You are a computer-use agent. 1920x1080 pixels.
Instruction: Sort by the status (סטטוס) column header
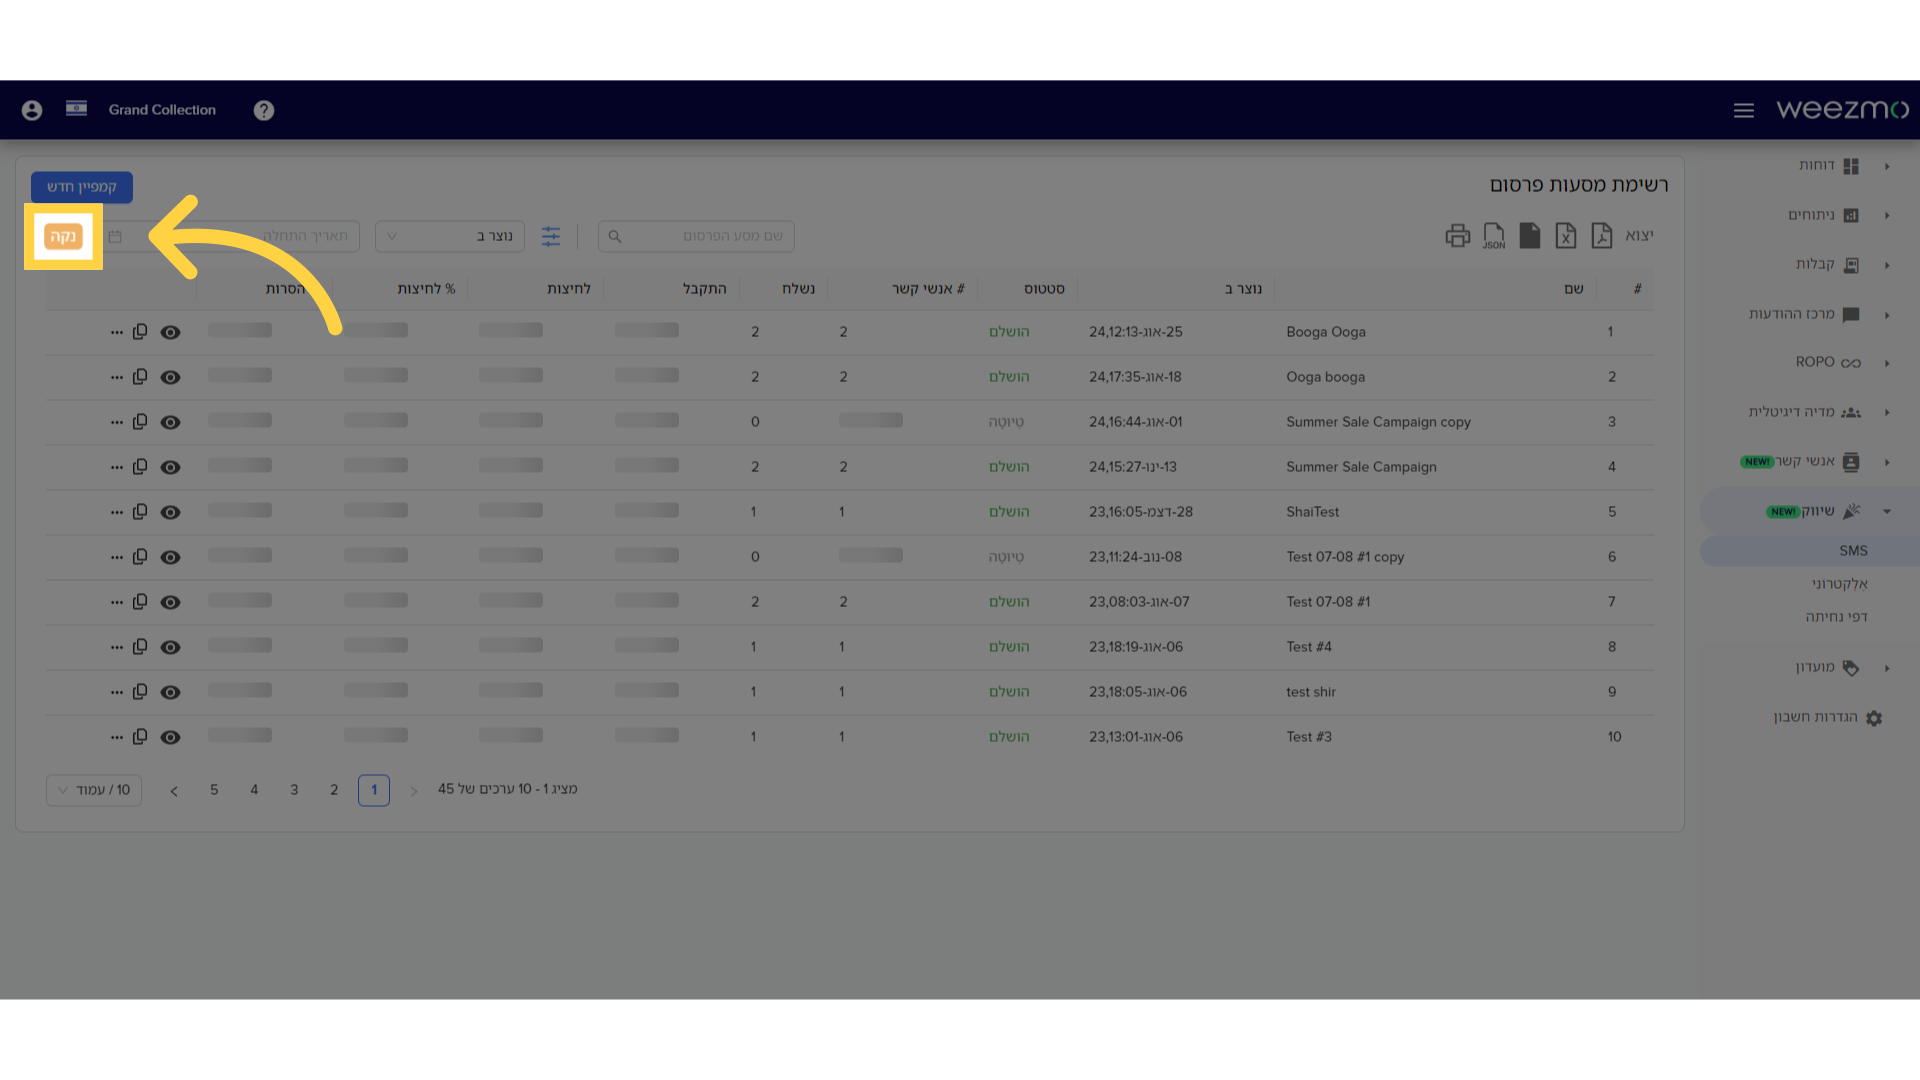(1044, 289)
